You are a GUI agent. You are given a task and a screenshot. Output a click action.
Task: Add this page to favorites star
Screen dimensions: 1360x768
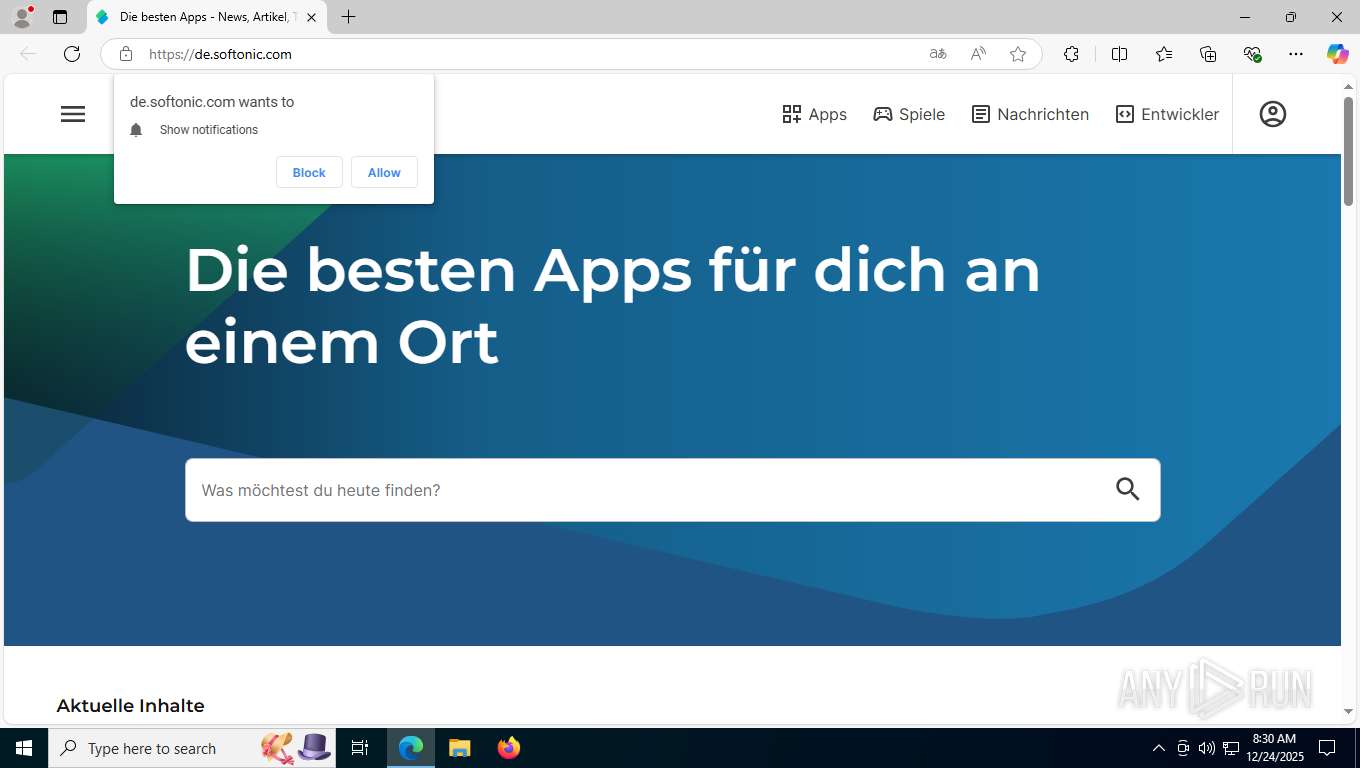pos(1018,54)
